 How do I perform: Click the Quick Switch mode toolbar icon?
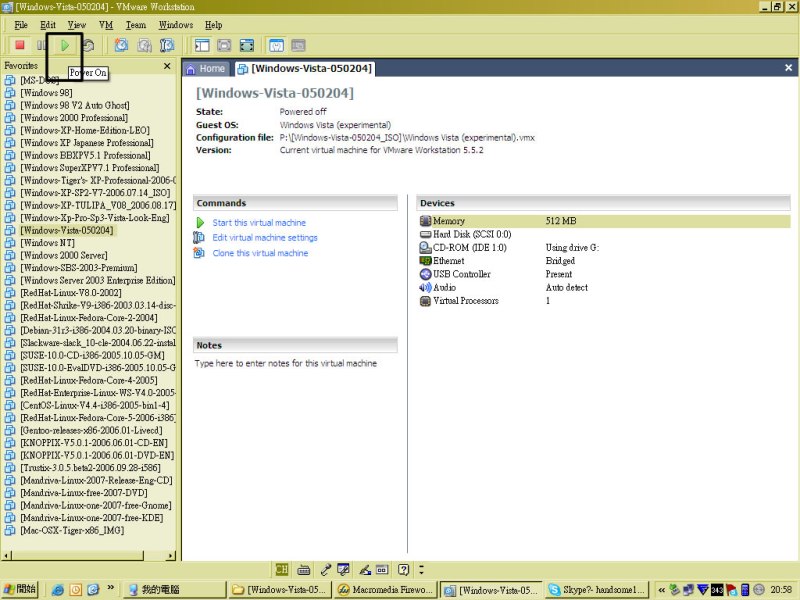[x=224, y=45]
